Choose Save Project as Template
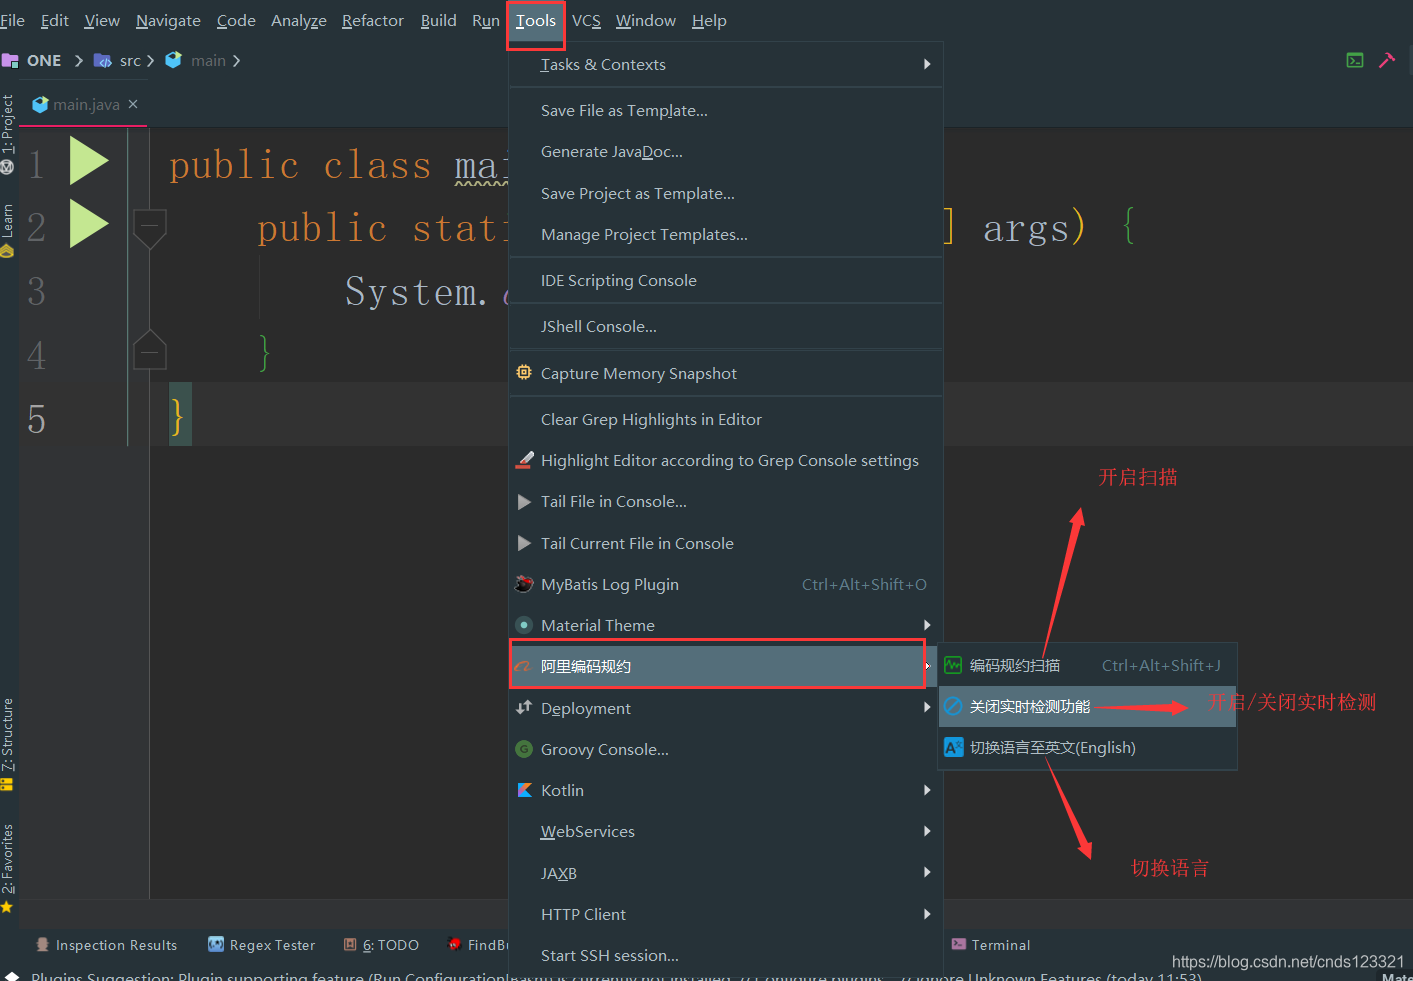This screenshot has height=981, width=1413. coord(726,193)
